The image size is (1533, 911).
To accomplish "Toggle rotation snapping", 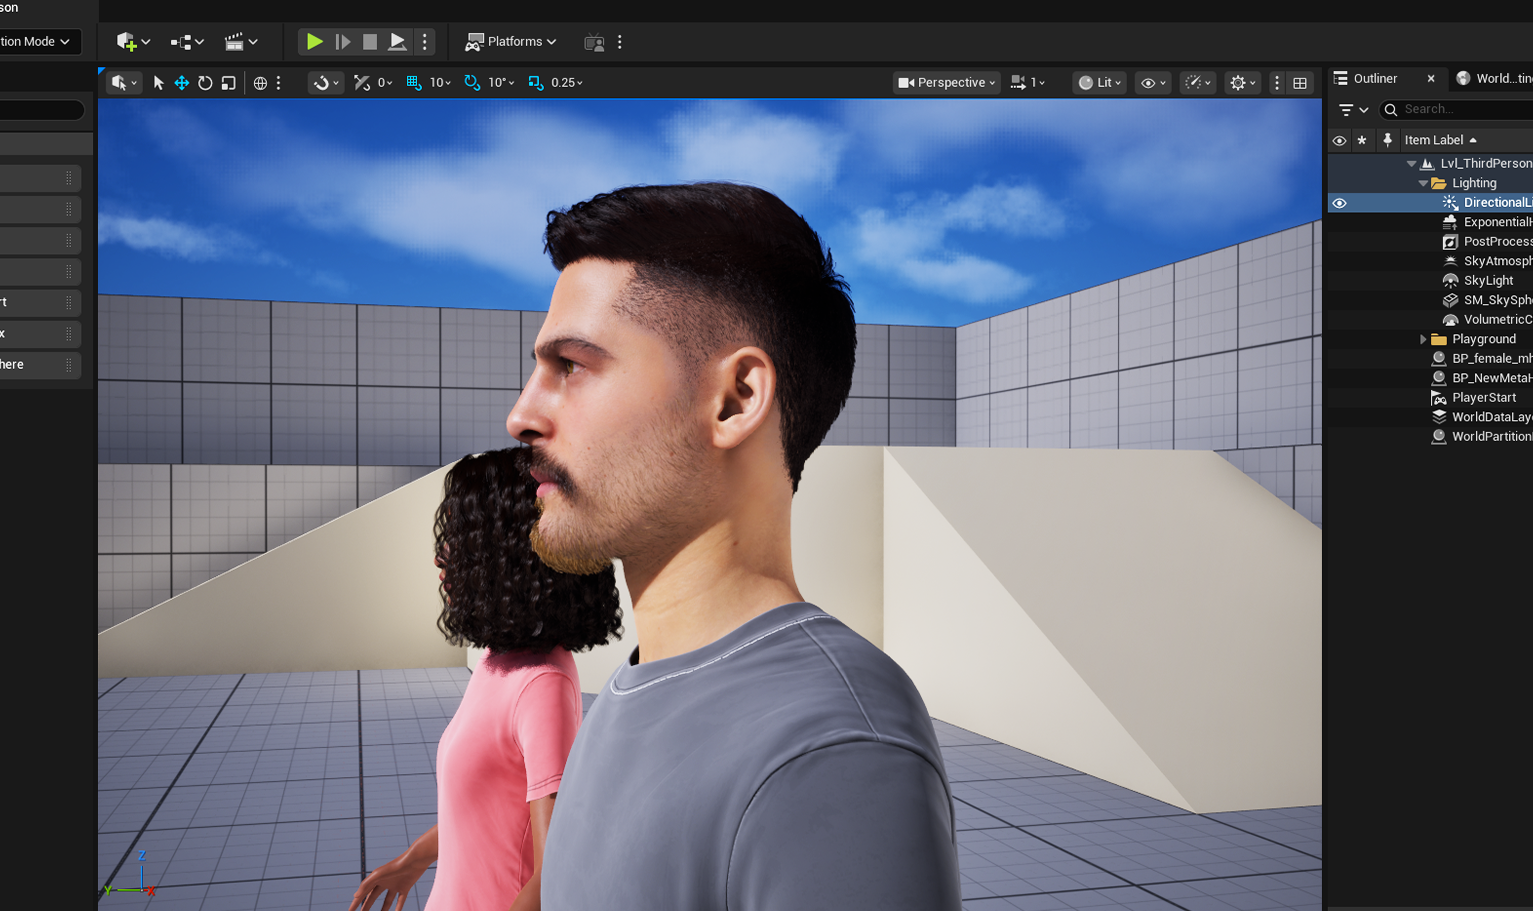I will pyautogui.click(x=472, y=83).
